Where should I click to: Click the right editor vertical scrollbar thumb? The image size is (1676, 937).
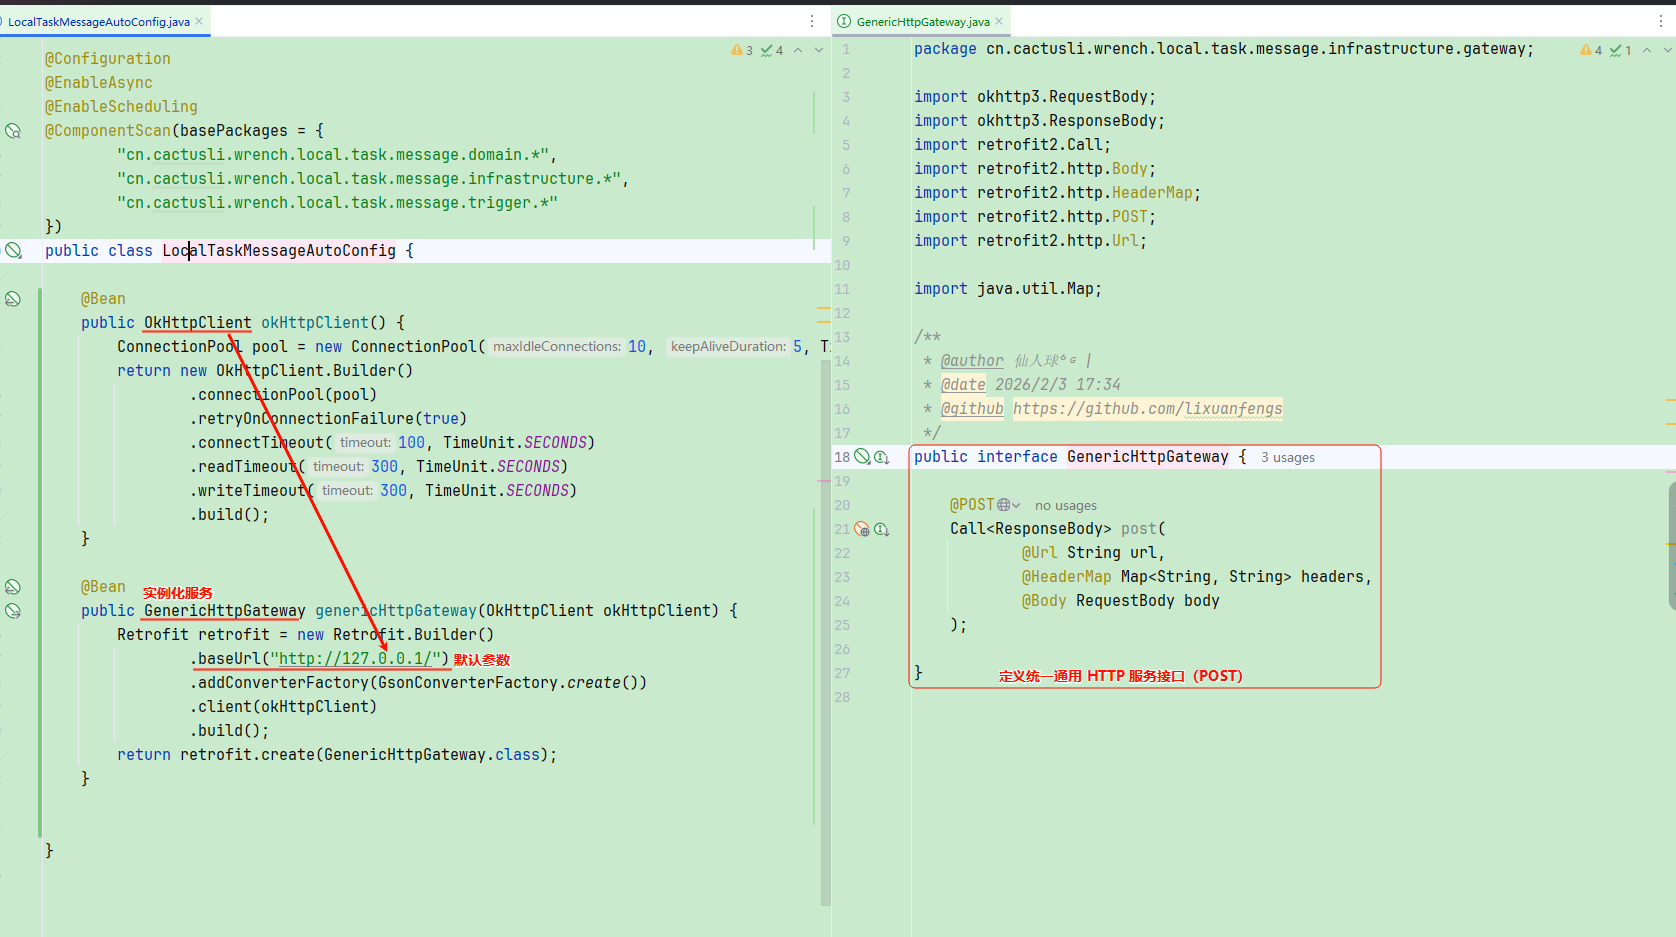coord(1671,545)
